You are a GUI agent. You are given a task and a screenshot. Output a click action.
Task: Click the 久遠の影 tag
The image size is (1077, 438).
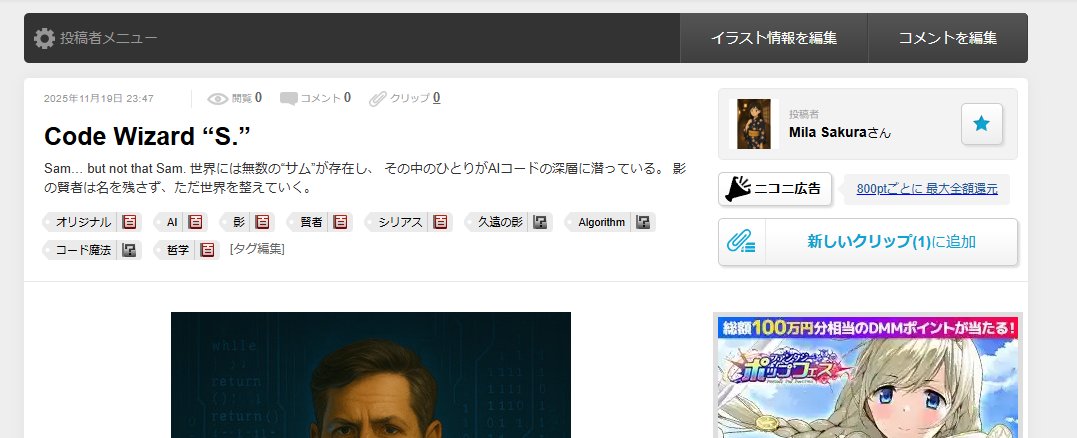tap(500, 222)
